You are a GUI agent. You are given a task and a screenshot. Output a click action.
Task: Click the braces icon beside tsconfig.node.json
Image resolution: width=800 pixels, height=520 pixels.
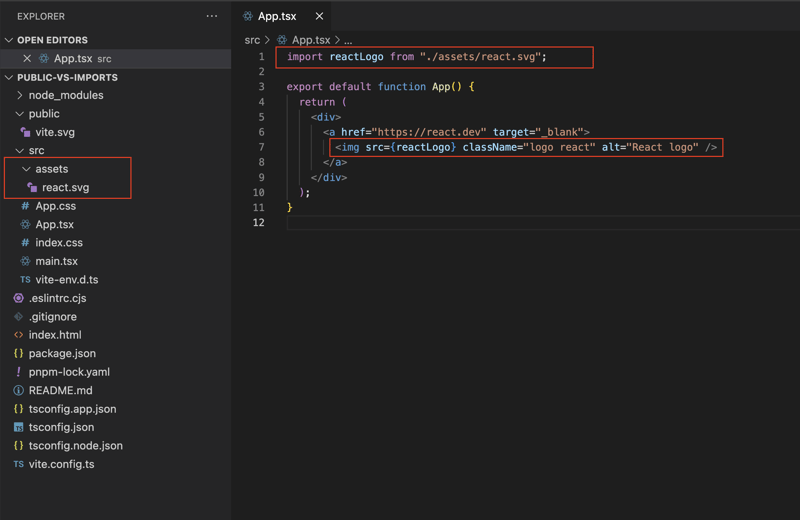click(18, 445)
